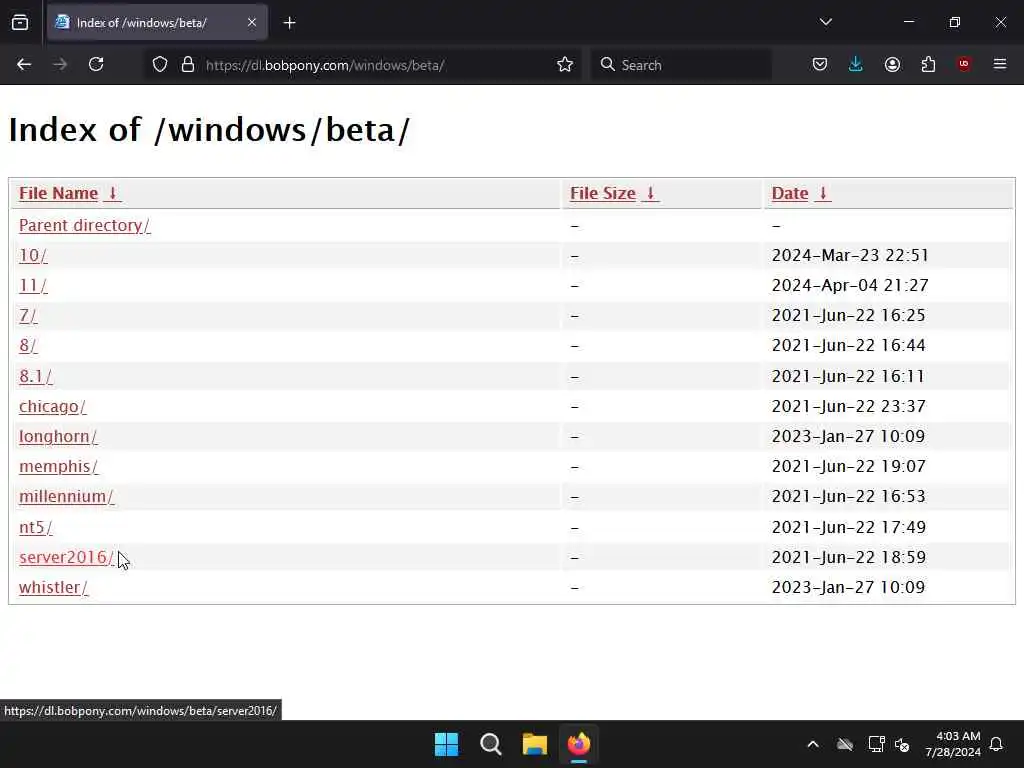Open the millennium/ folder link
The image size is (1024, 768).
tap(67, 496)
